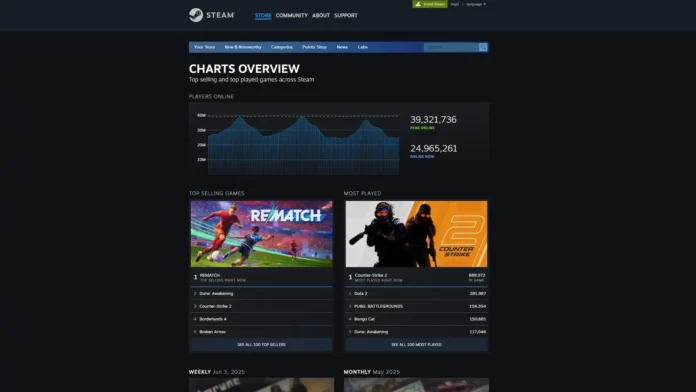Open the Weekly Jun 3, 2025 heading
The height and width of the screenshot is (392, 696).
click(x=217, y=372)
